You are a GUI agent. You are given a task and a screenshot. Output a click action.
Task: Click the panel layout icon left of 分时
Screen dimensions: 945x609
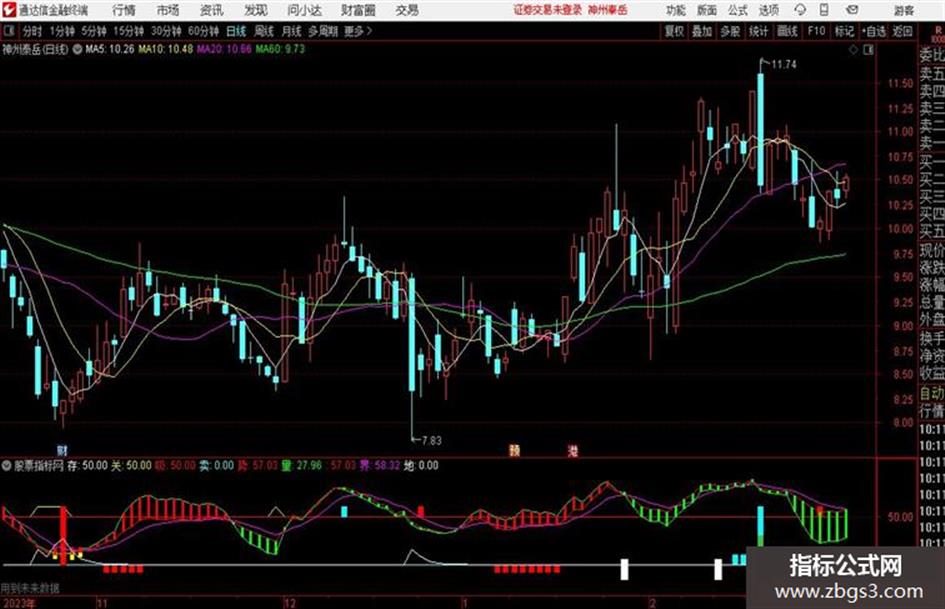point(8,31)
